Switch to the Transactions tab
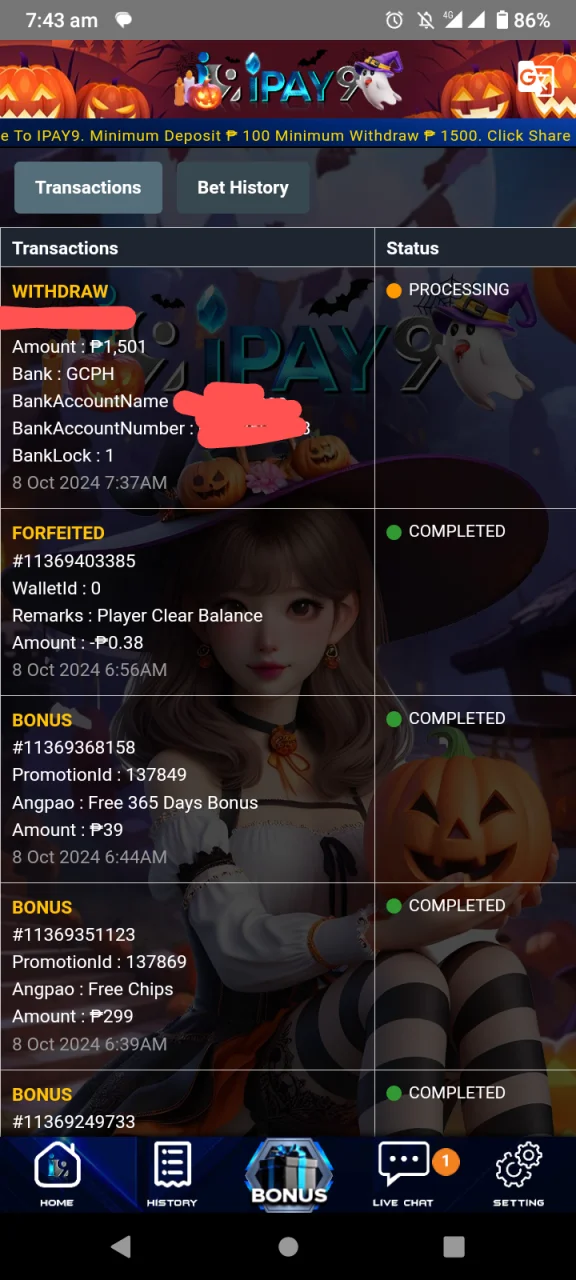Viewport: 576px width, 1280px height. (x=88, y=188)
